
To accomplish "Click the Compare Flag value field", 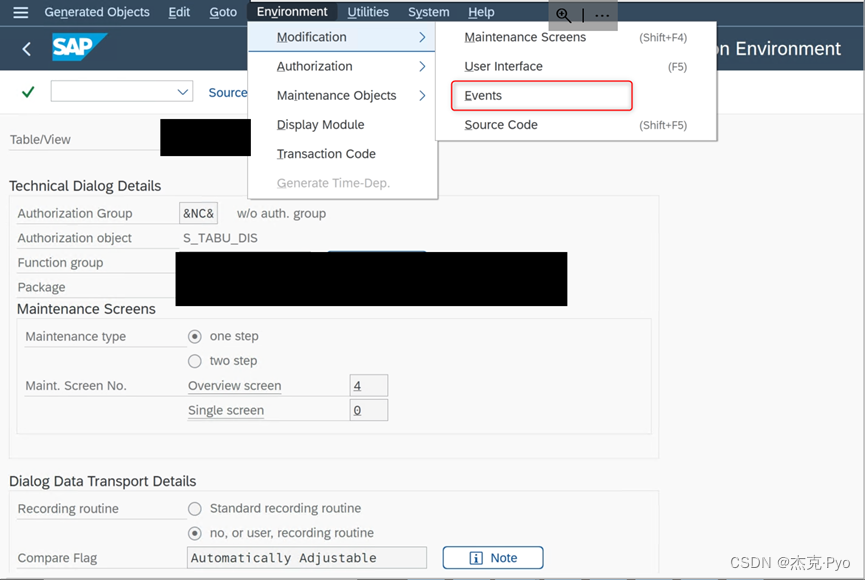I will click(x=306, y=558).
